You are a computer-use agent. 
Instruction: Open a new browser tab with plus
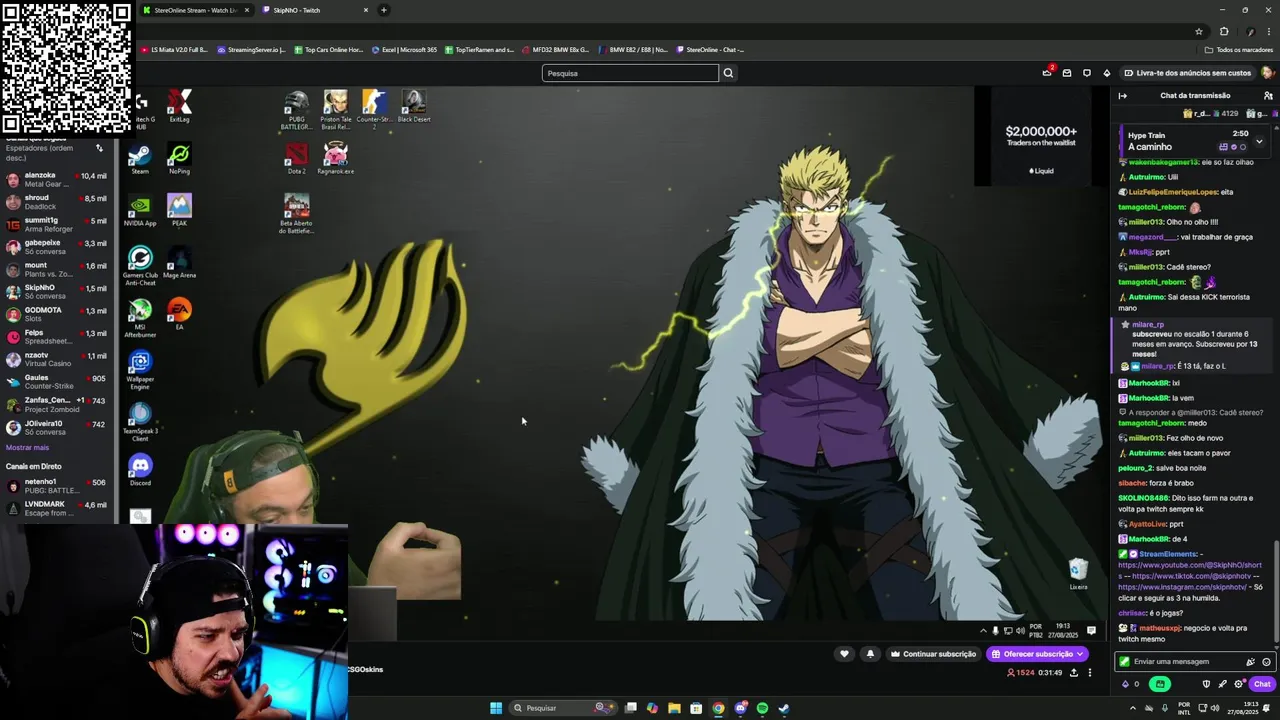(383, 10)
